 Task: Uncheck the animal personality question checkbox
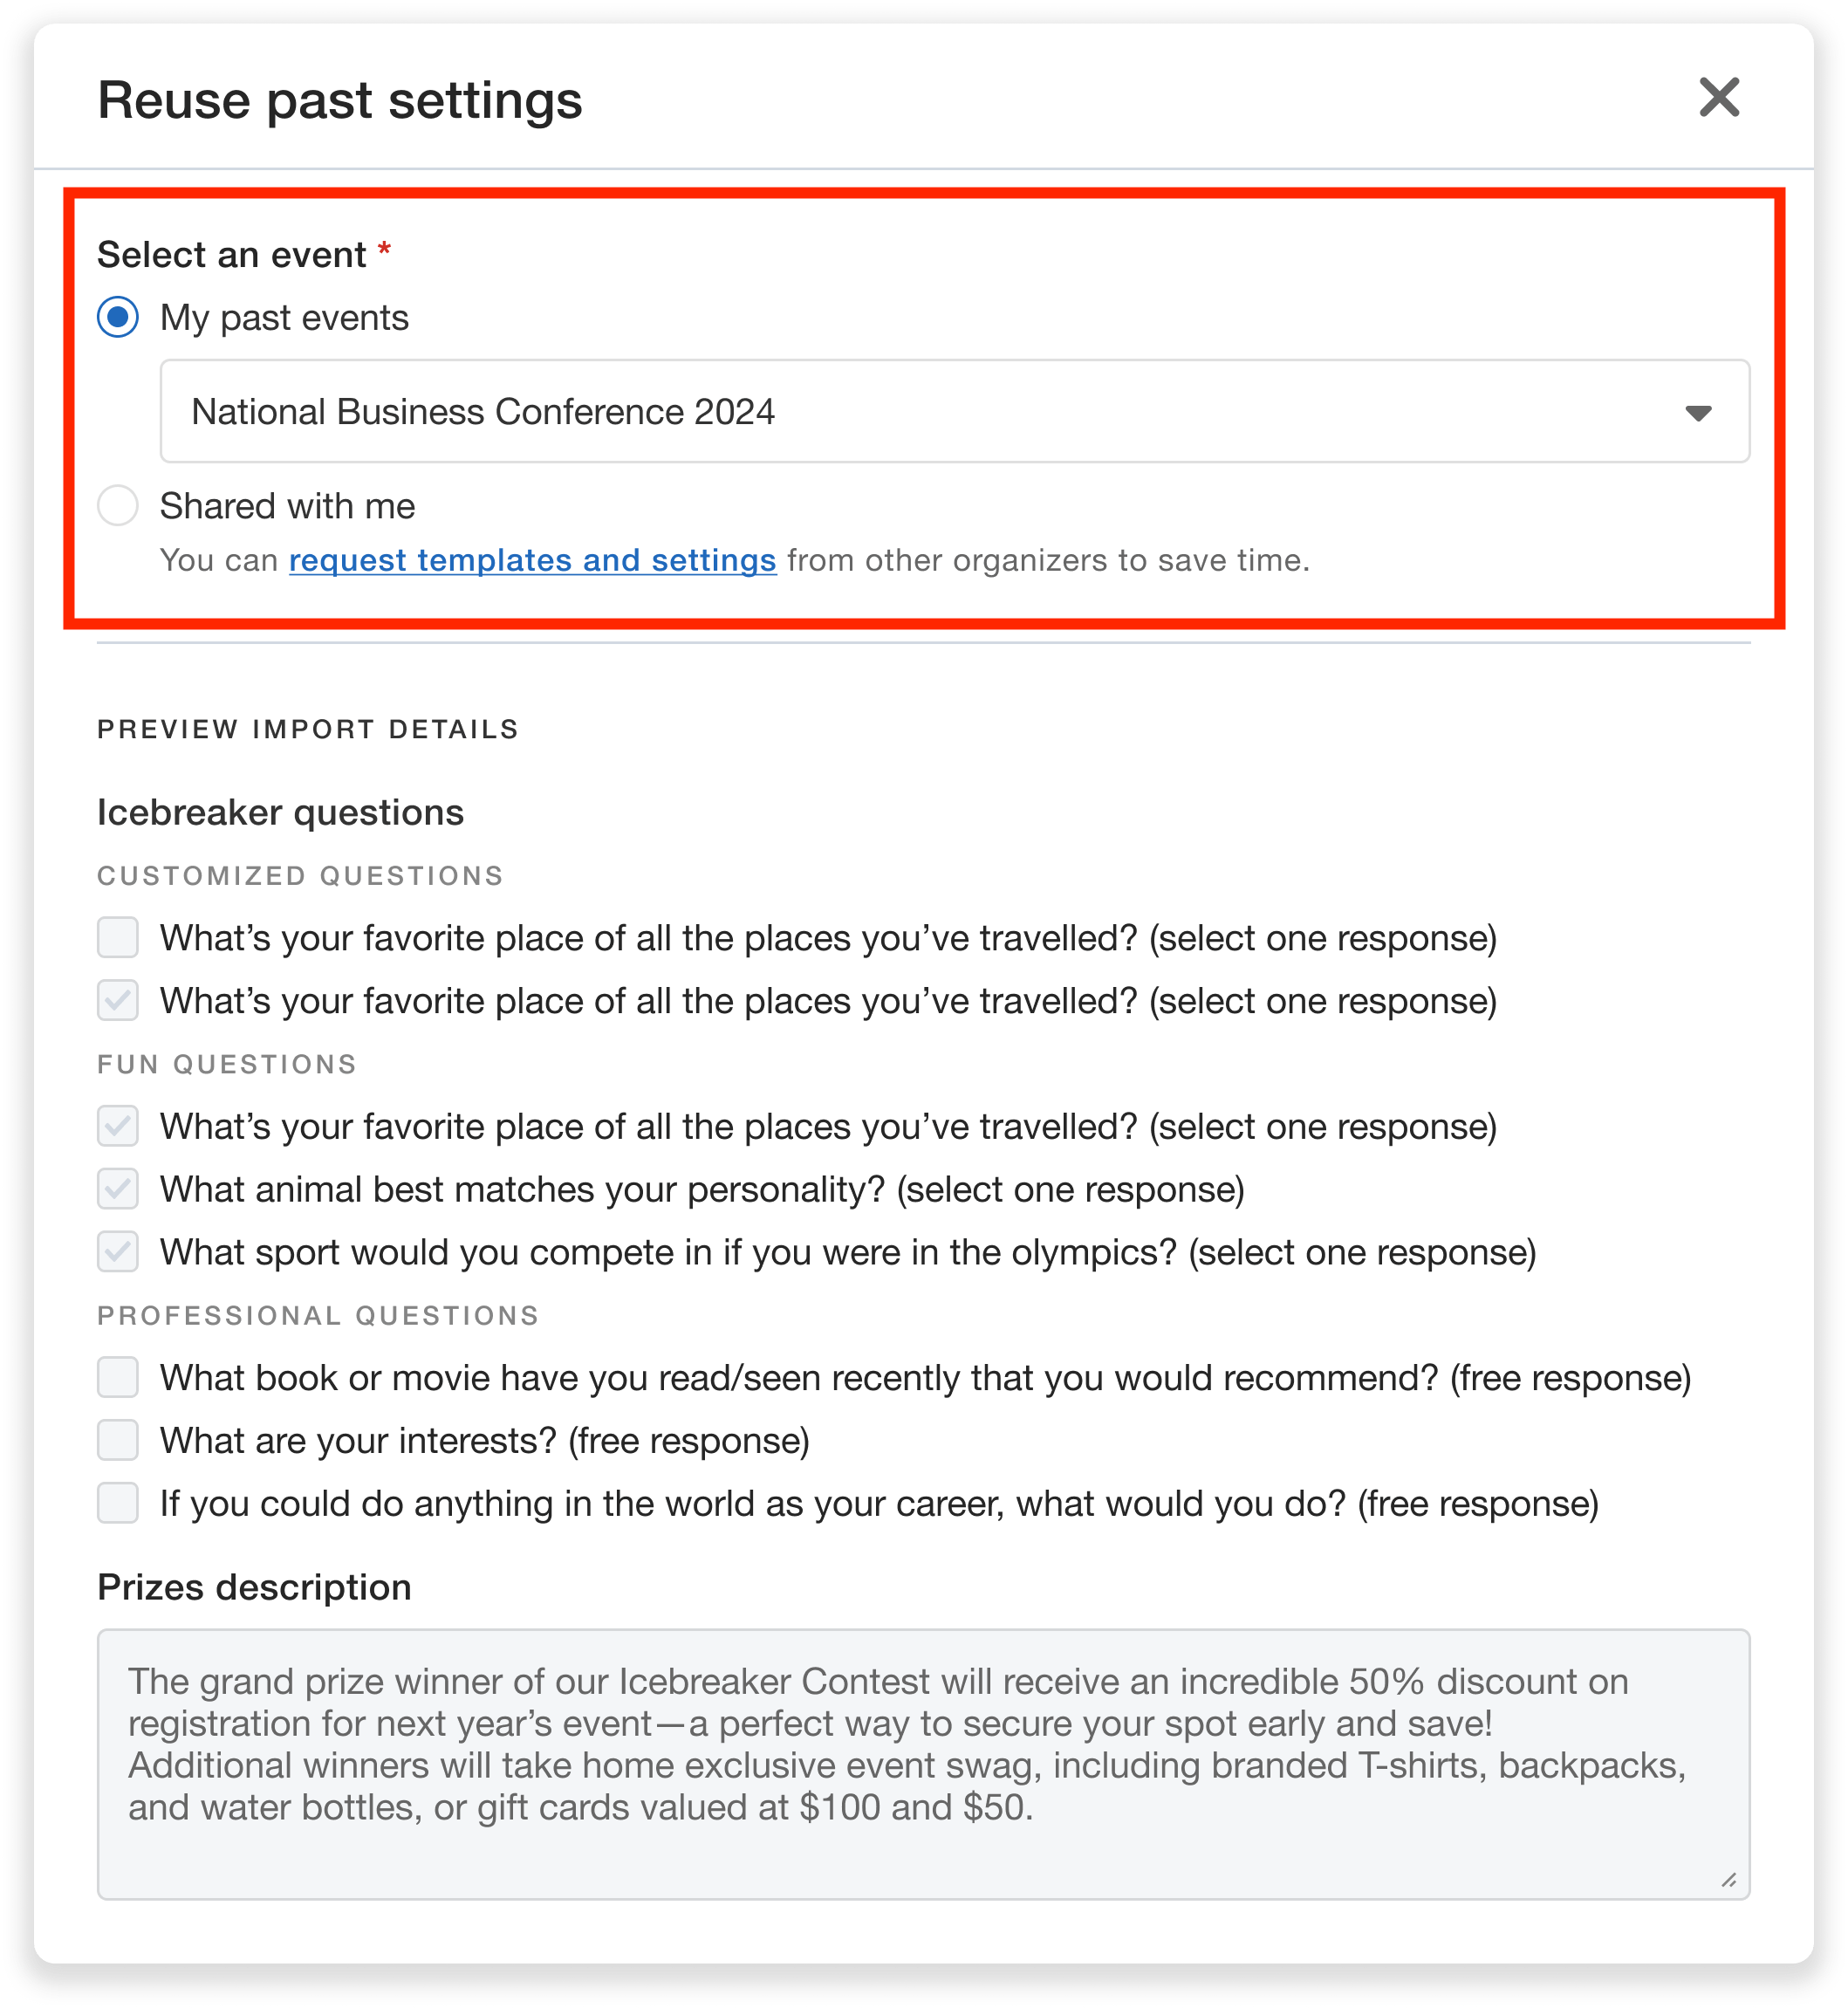(x=118, y=1190)
